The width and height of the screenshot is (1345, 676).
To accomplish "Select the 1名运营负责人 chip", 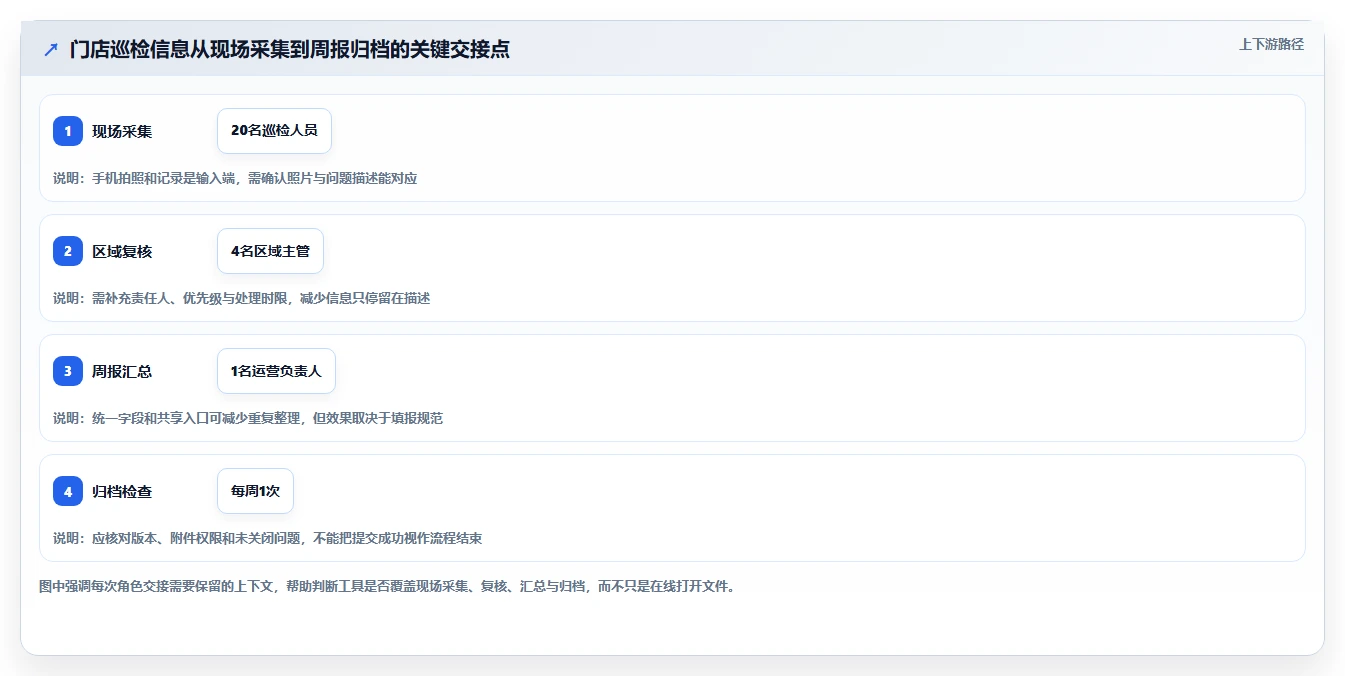I will 276,371.
